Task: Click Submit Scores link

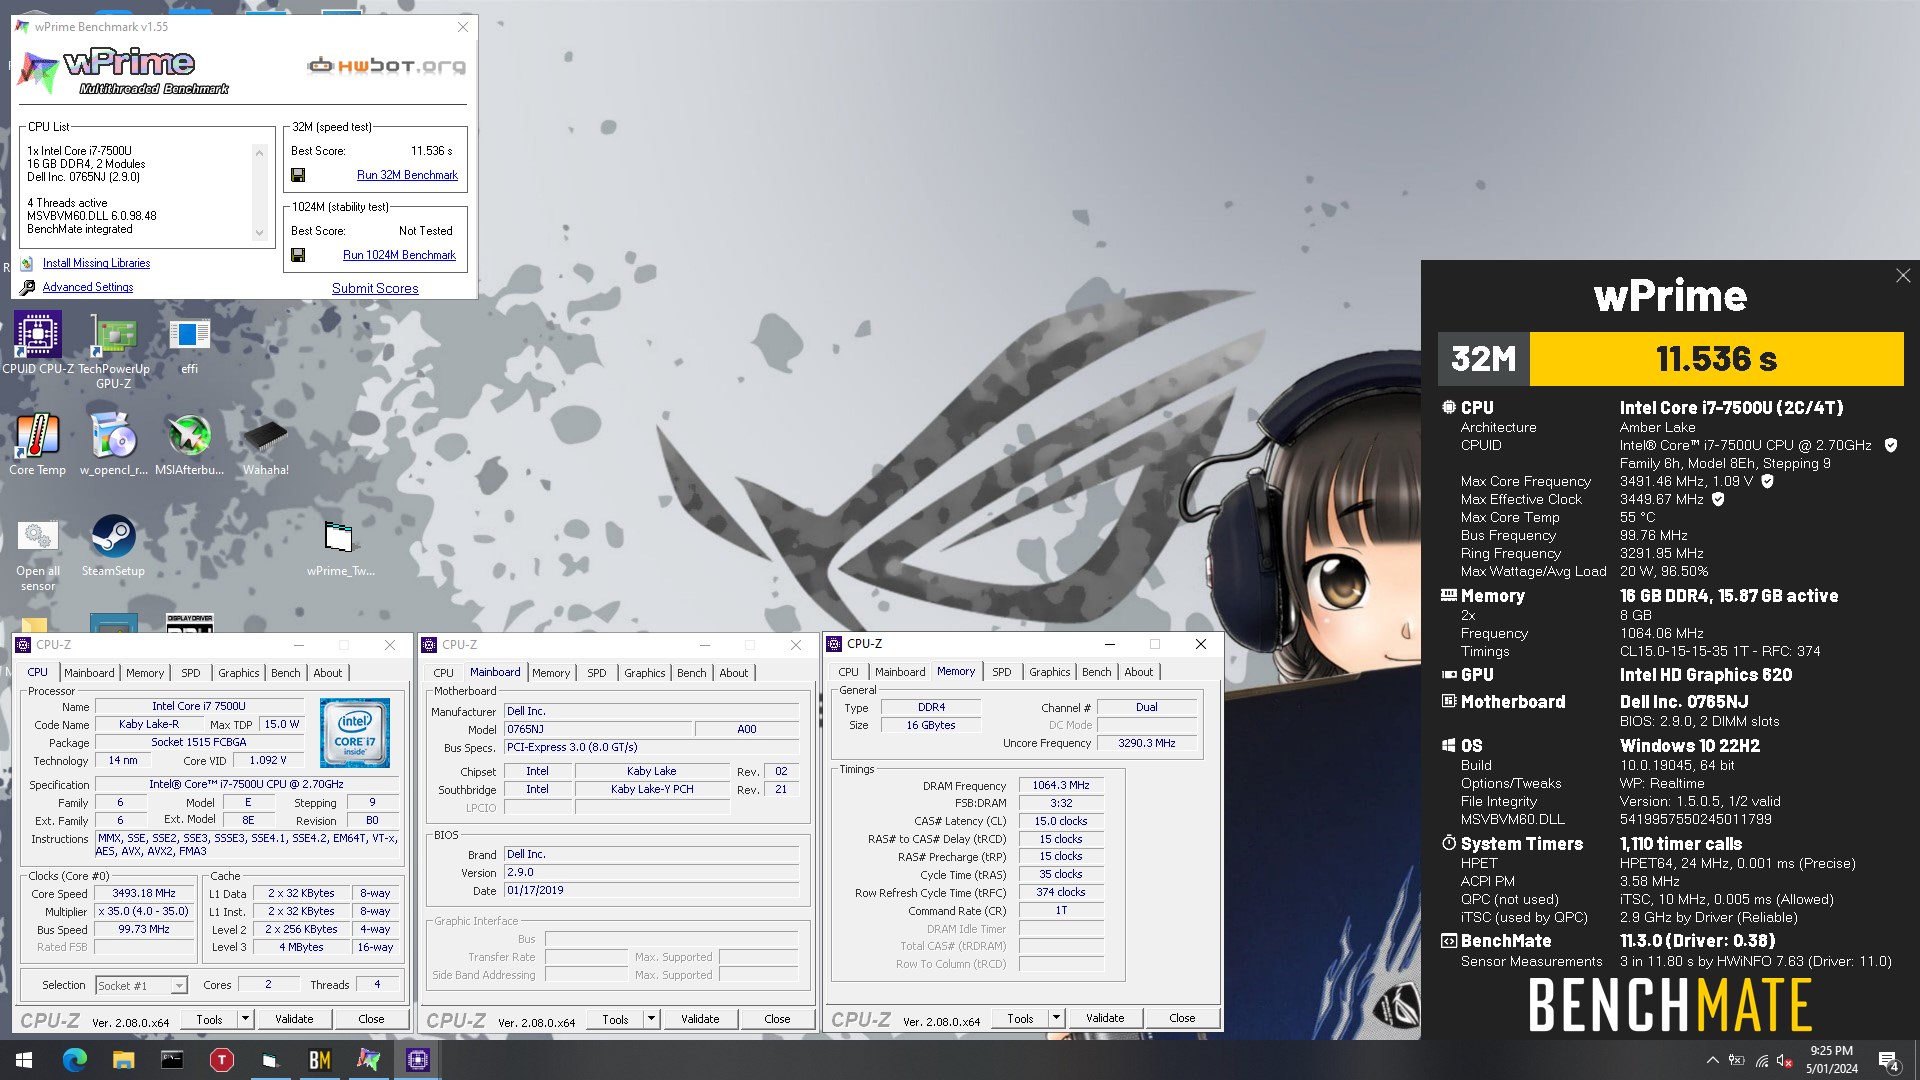Action: coord(375,288)
